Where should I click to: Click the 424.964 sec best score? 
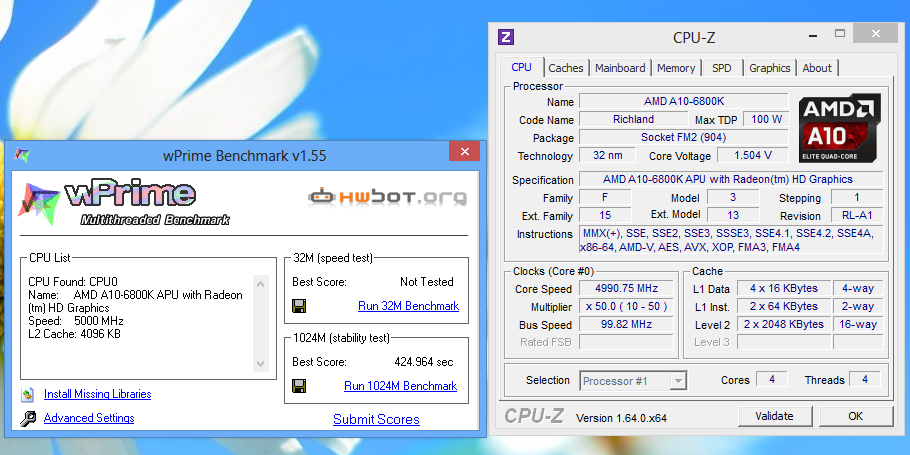pos(424,362)
